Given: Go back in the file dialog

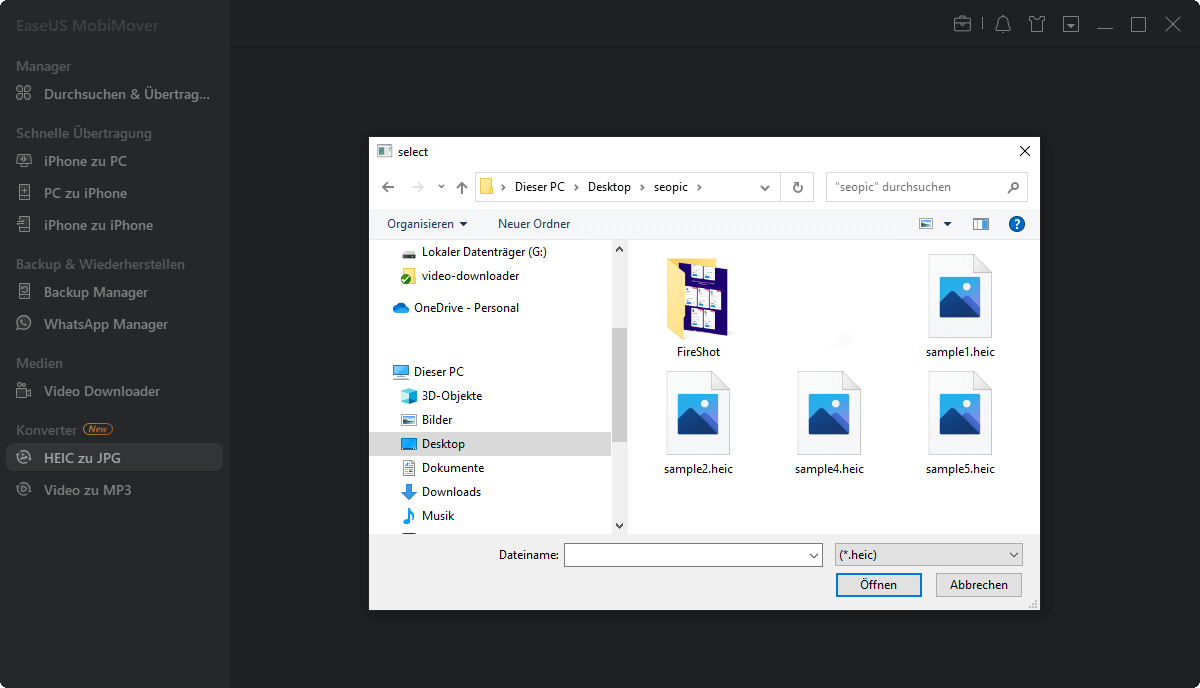Looking at the screenshot, I should (x=389, y=187).
